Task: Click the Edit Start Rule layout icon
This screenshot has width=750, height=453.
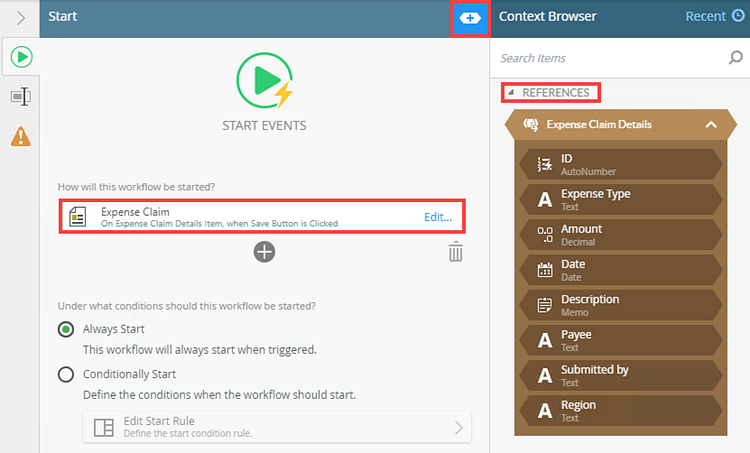Action: click(x=103, y=427)
